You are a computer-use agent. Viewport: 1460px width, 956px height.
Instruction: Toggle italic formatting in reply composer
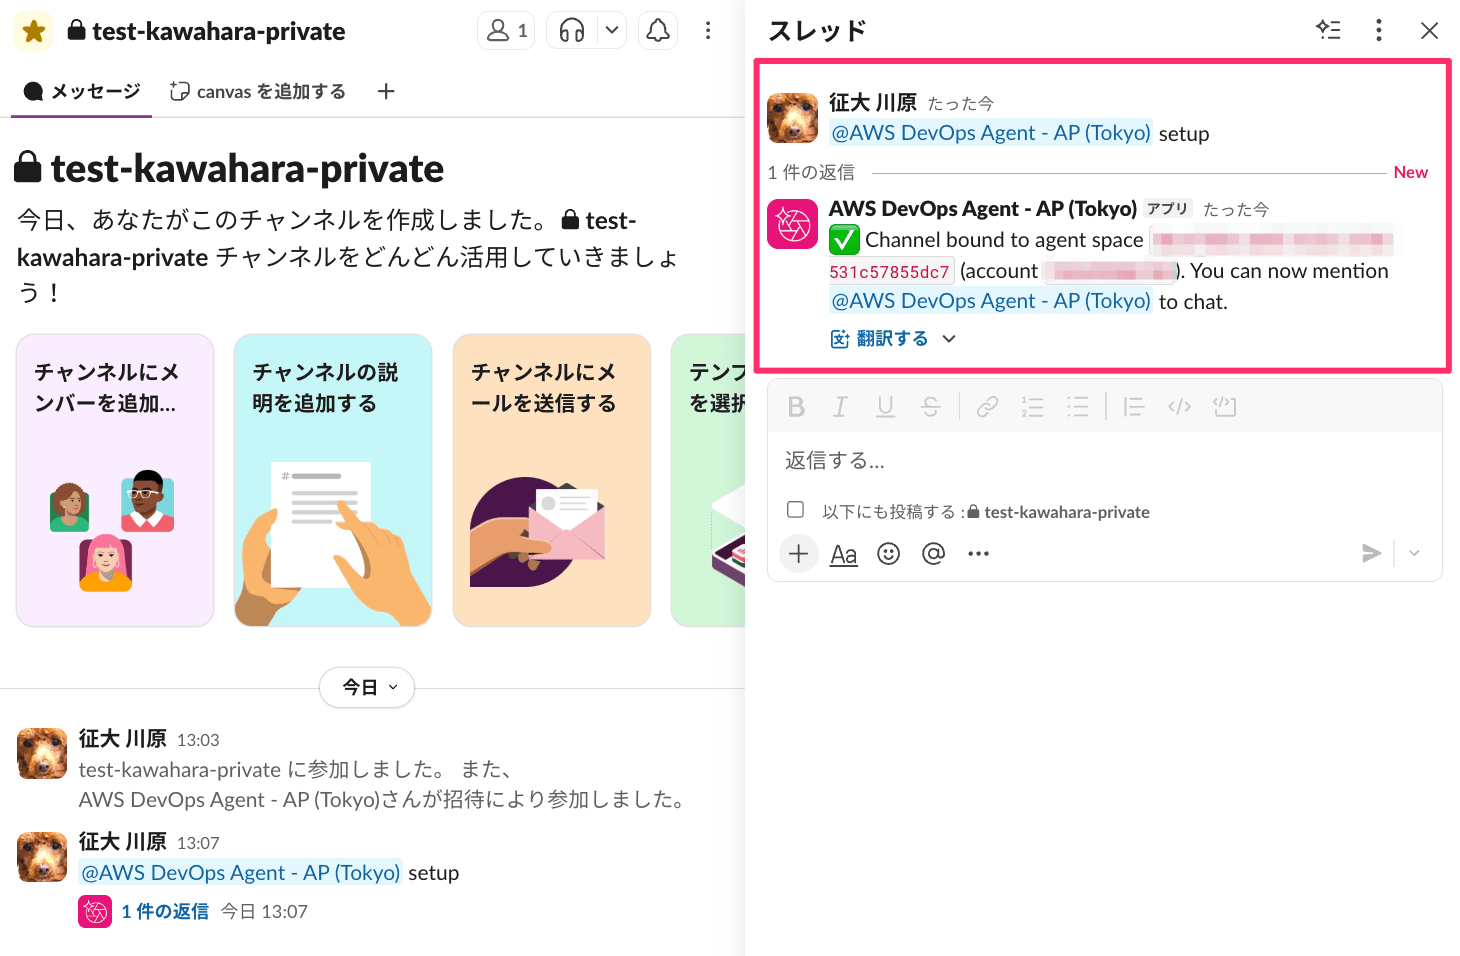[x=840, y=406]
